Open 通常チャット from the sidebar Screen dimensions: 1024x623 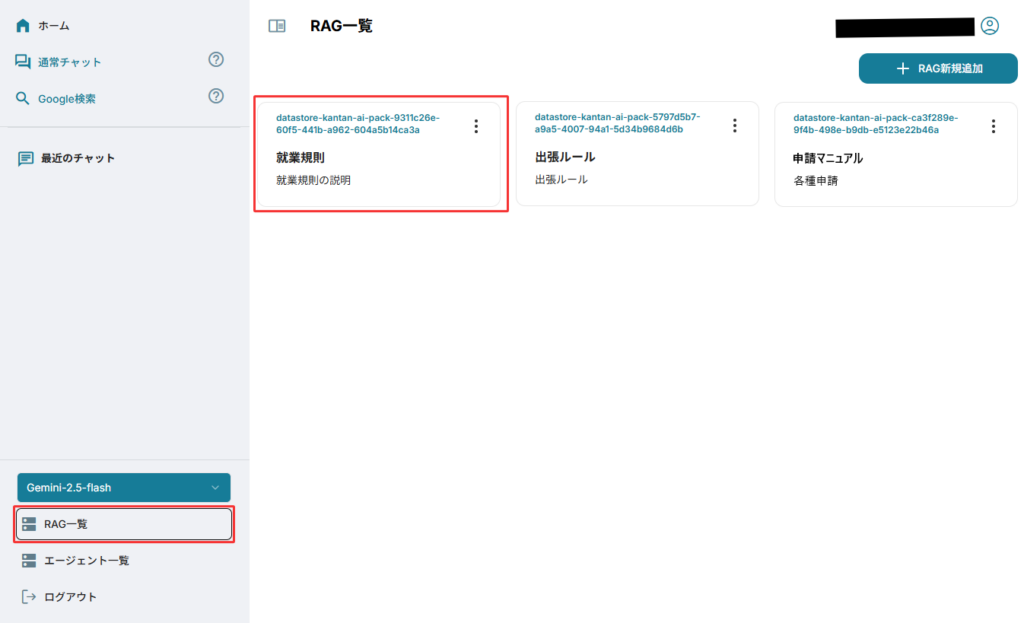pyautogui.click(x=69, y=62)
